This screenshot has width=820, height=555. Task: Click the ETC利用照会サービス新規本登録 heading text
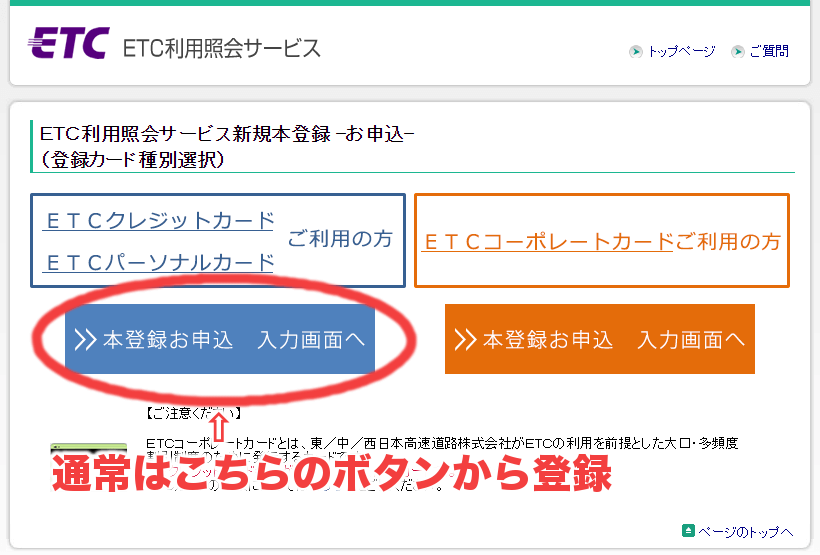(x=227, y=134)
